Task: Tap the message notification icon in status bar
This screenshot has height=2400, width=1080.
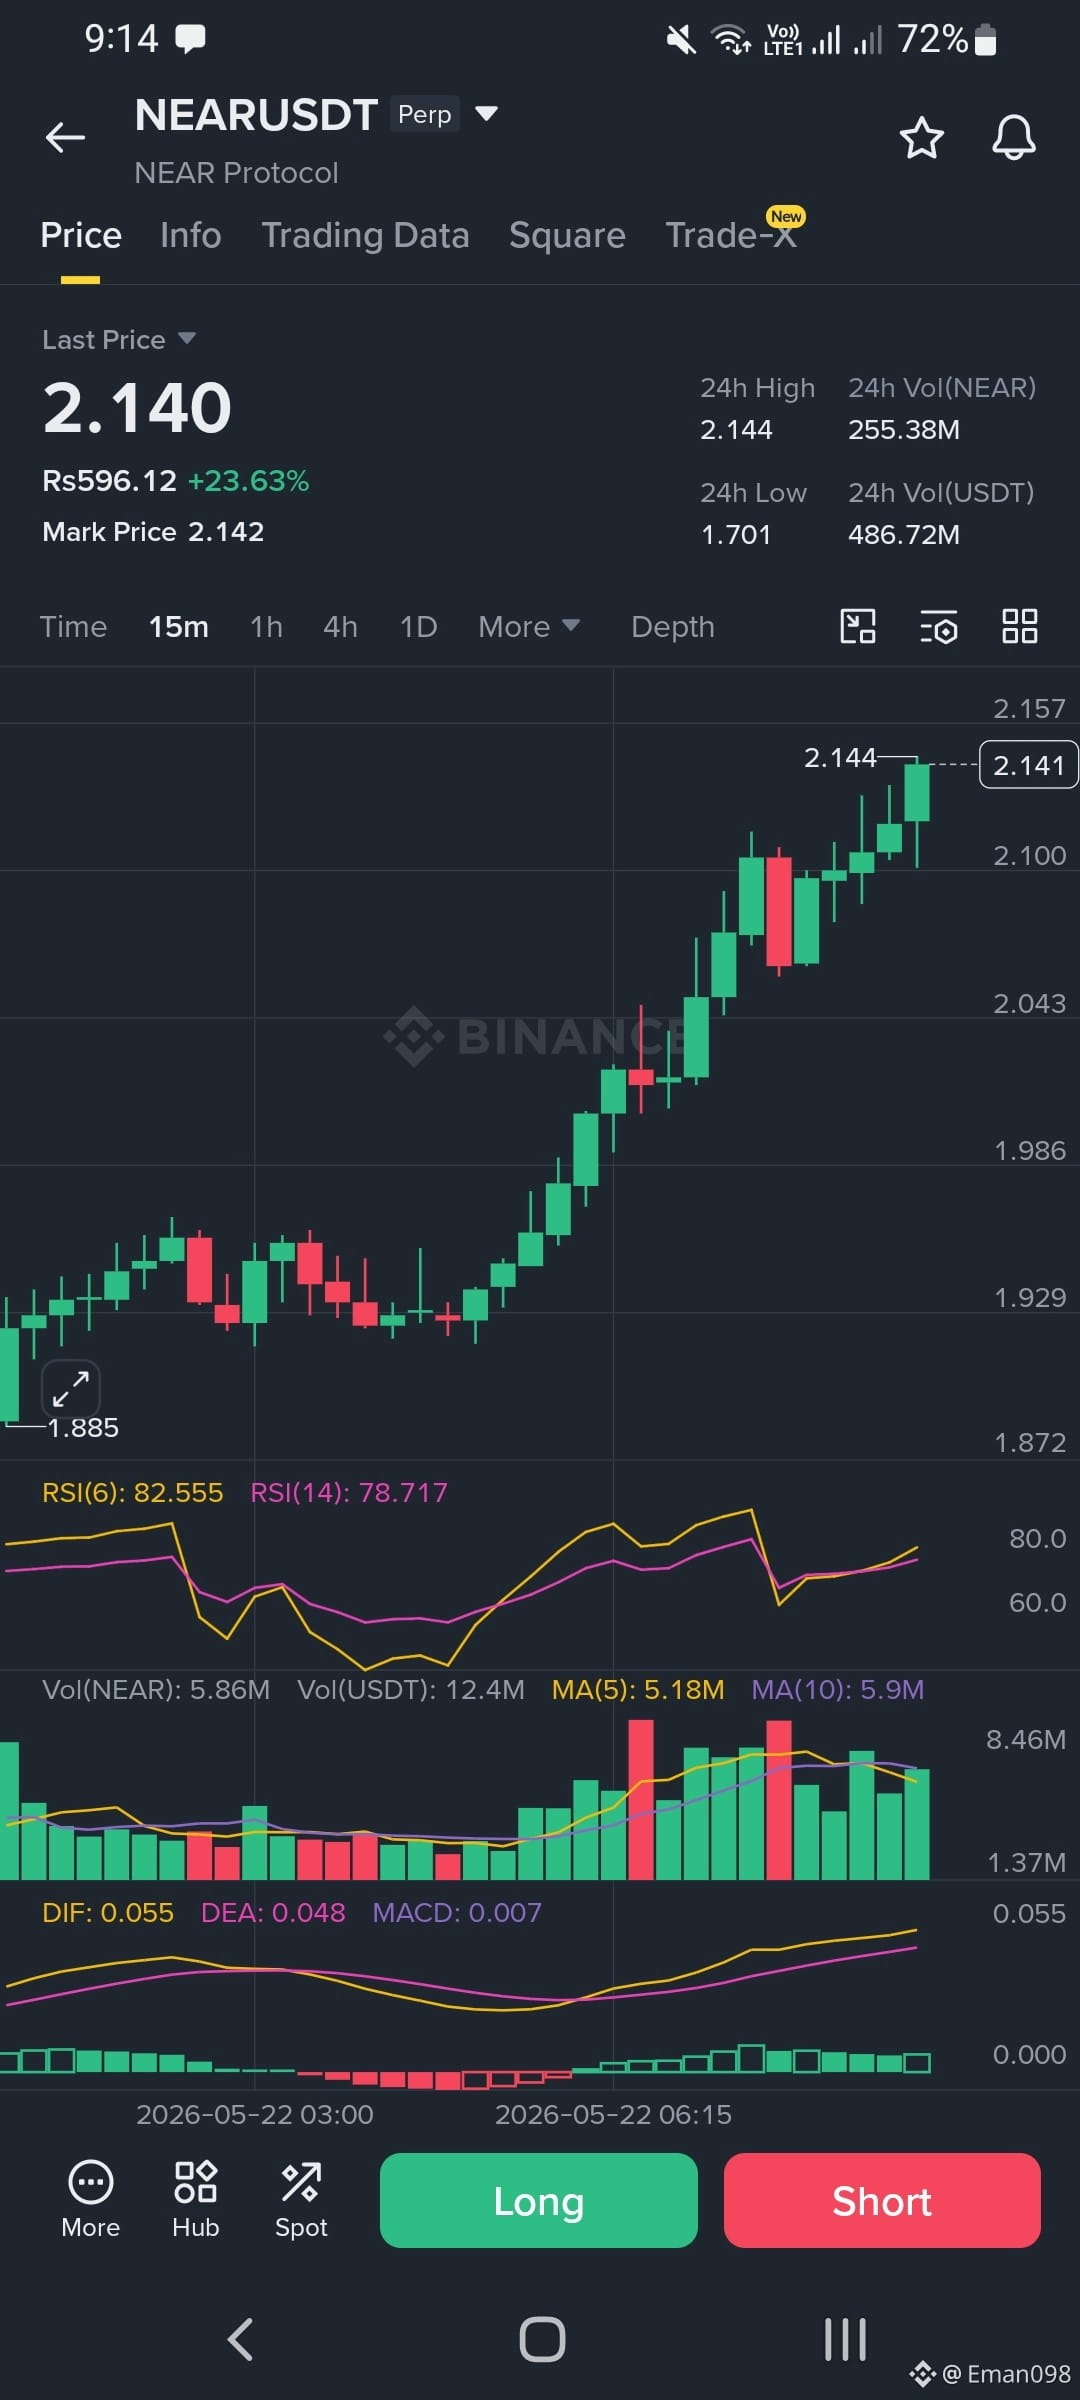Action: [190, 39]
